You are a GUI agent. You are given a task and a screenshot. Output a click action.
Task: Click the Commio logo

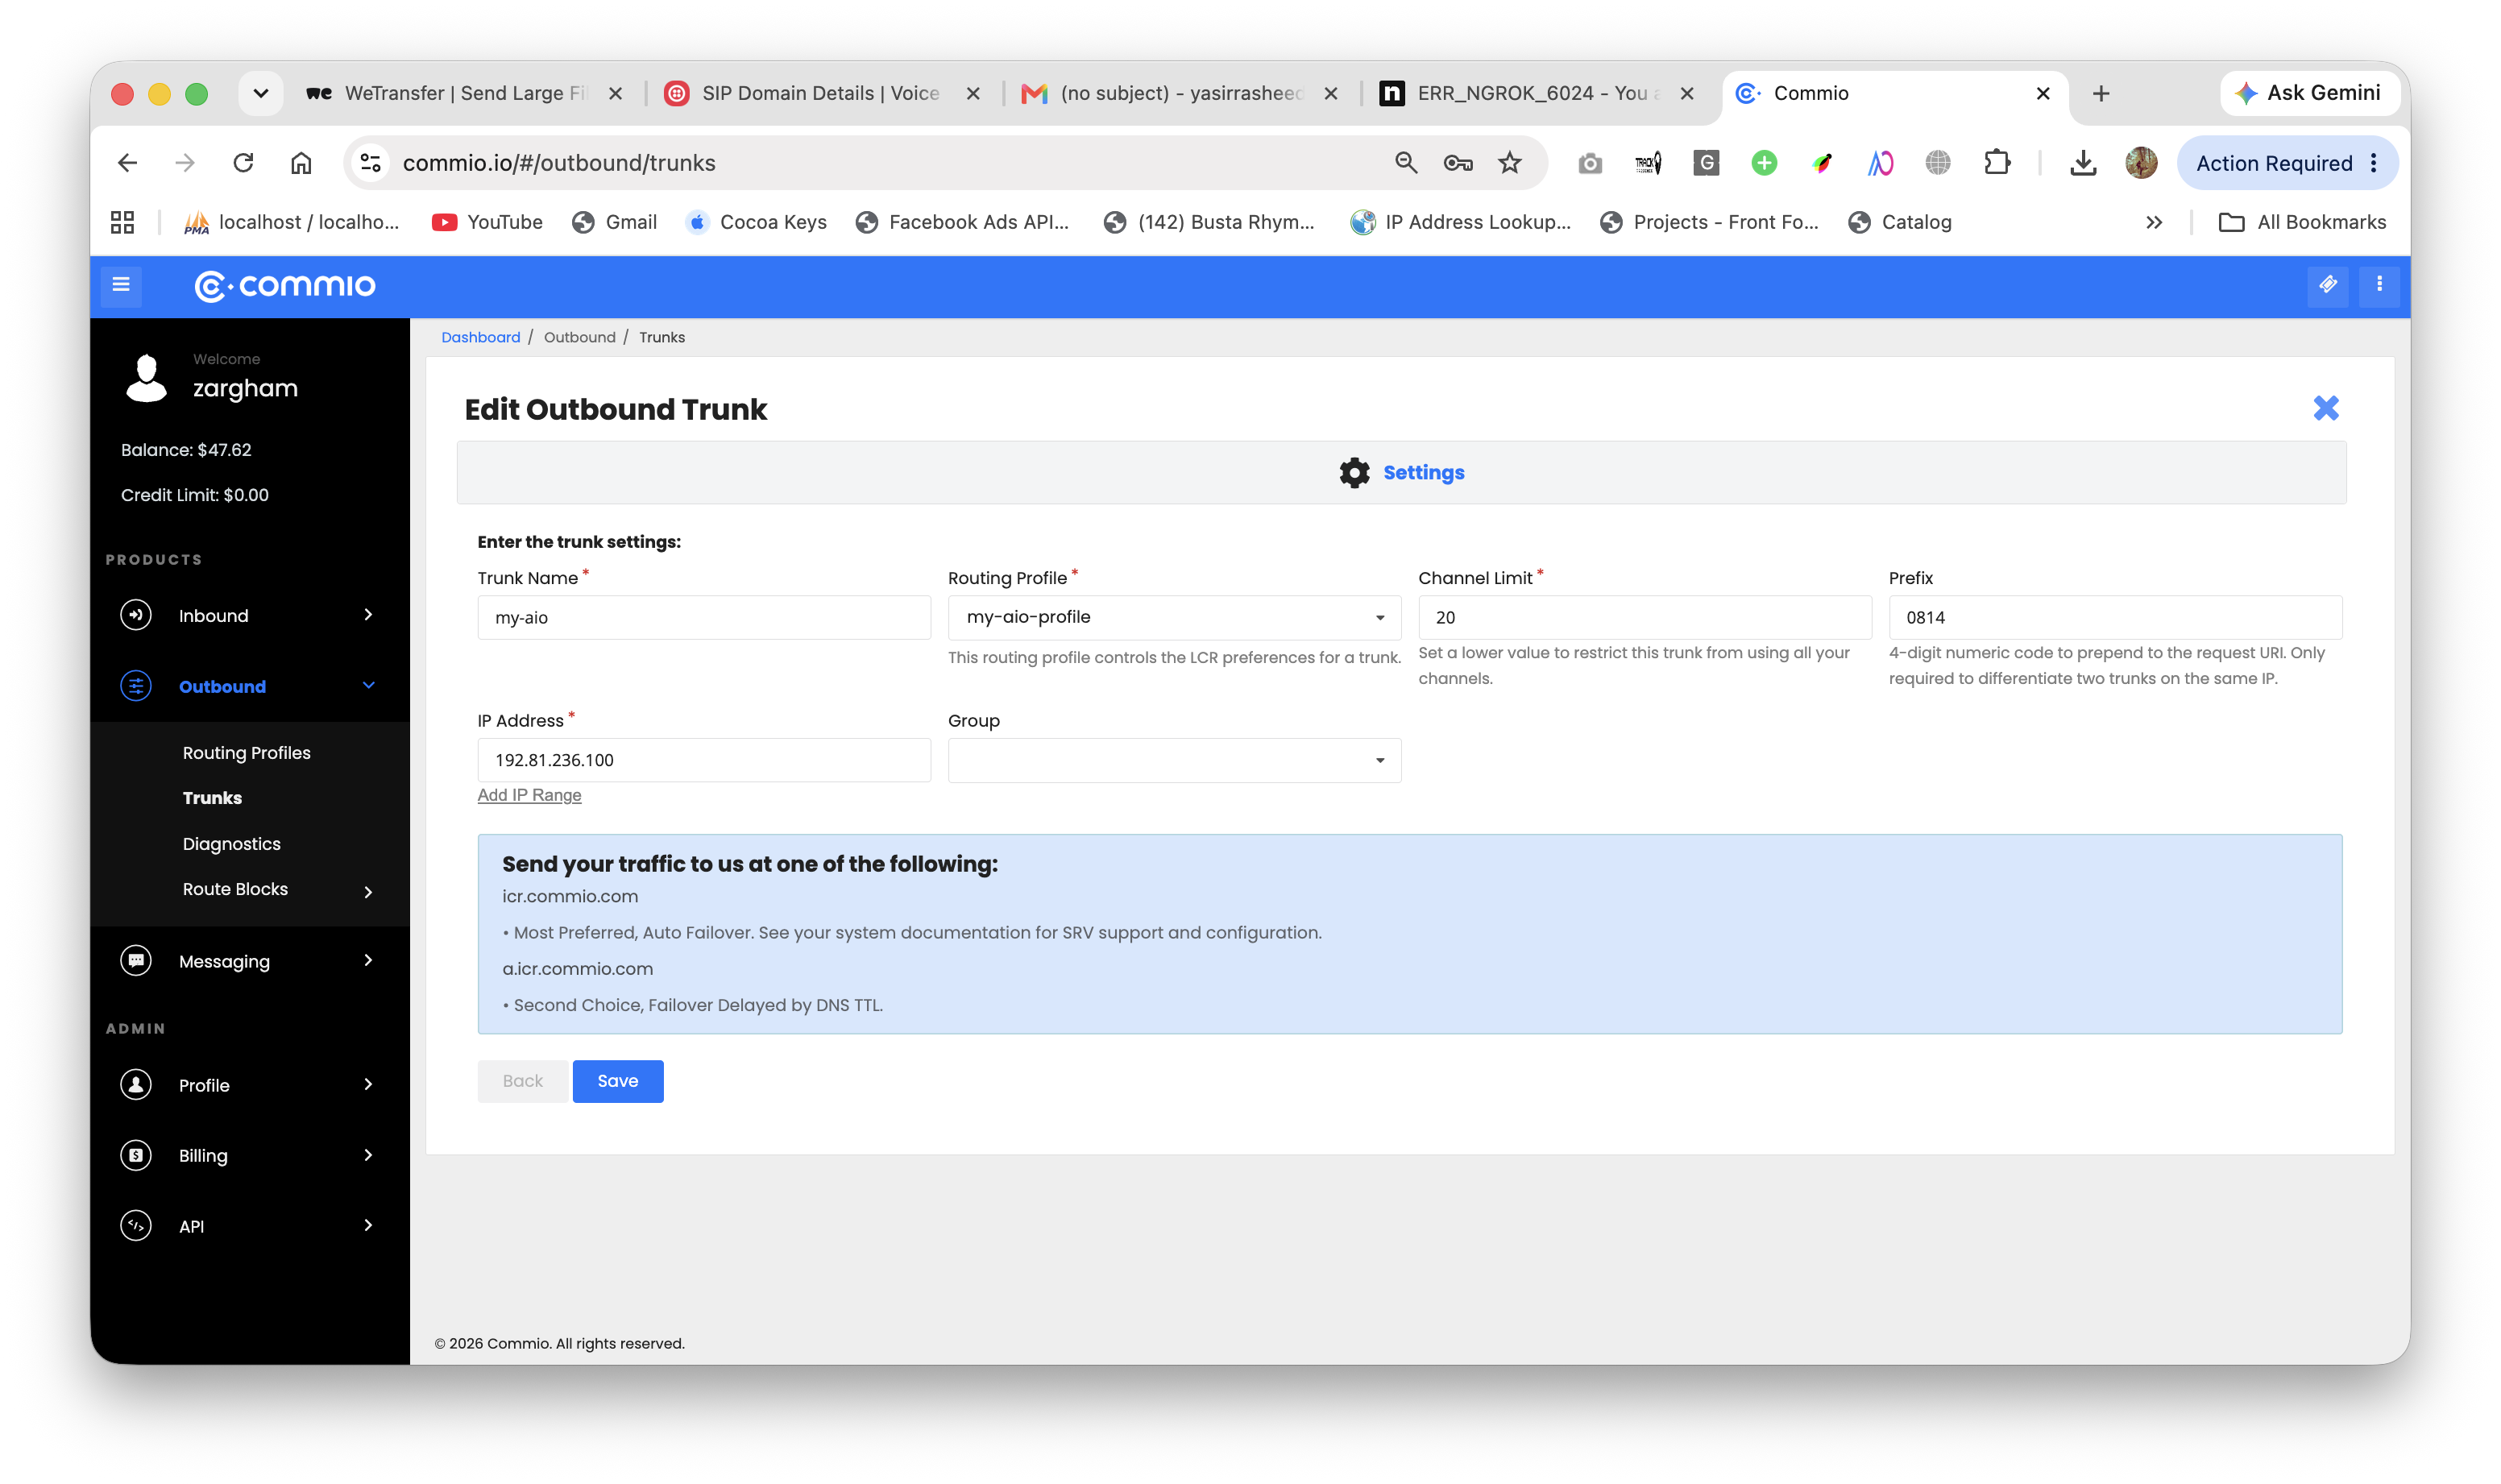285,286
